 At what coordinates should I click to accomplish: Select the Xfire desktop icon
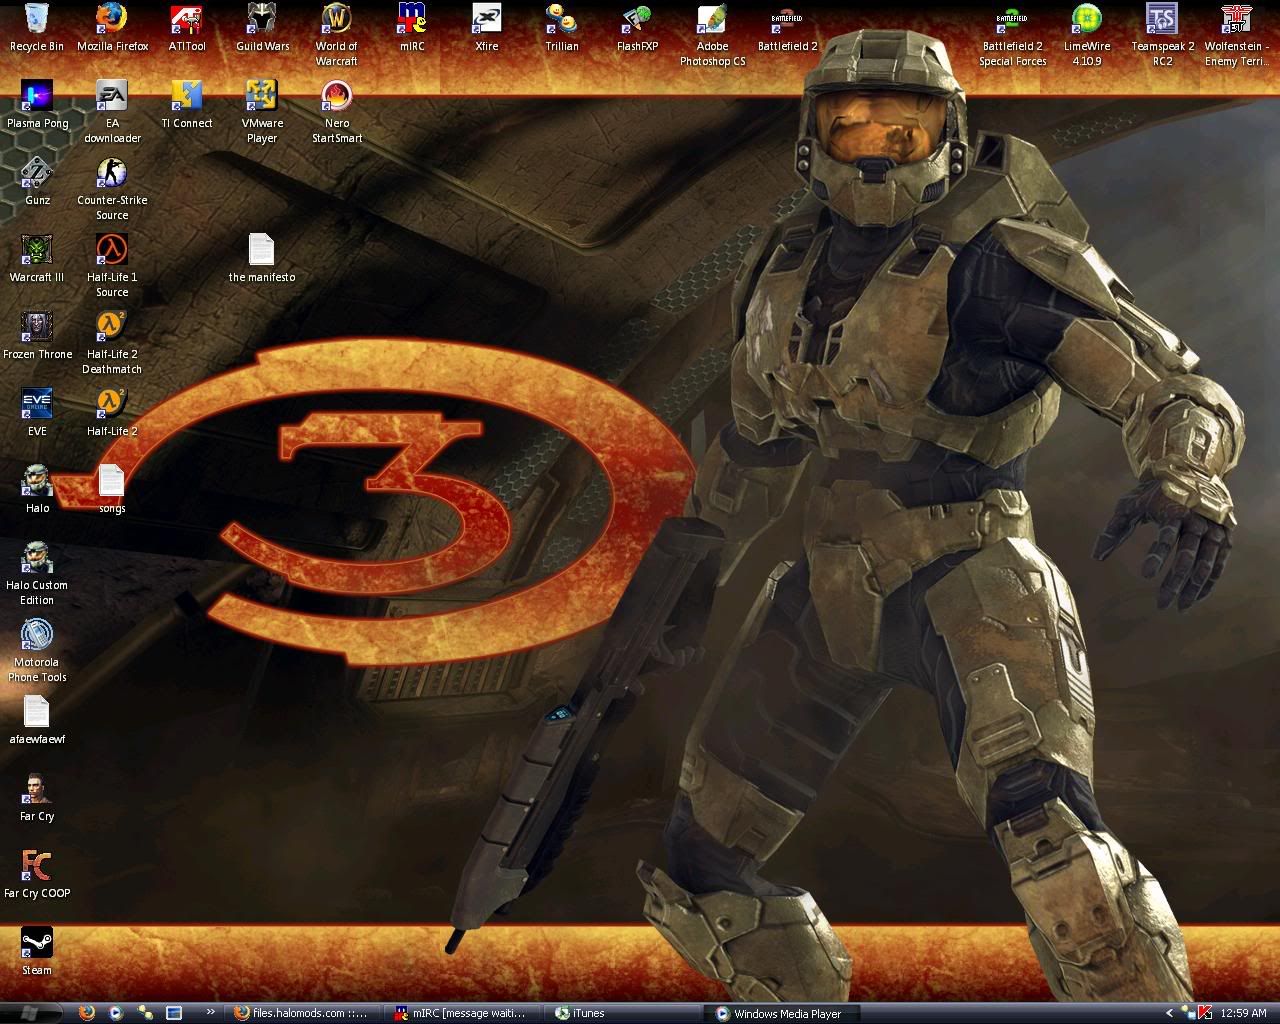tap(487, 27)
